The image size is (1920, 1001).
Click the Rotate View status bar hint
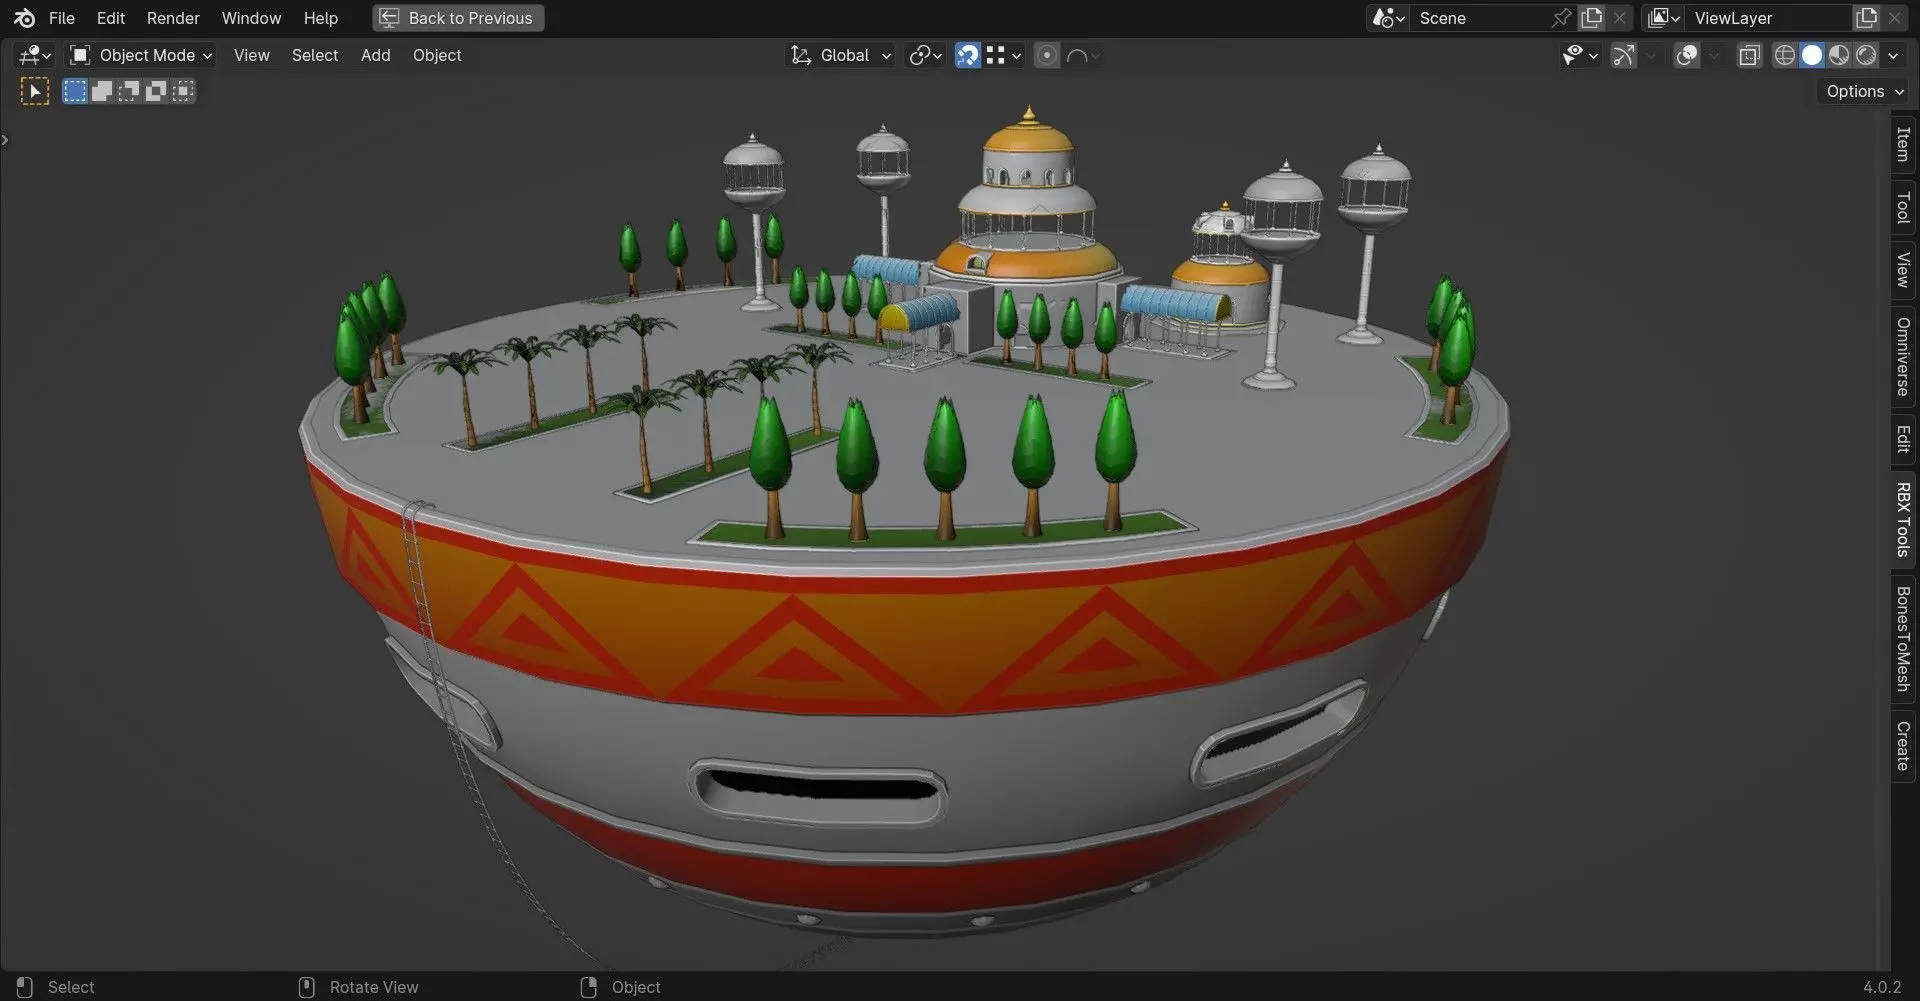click(374, 987)
